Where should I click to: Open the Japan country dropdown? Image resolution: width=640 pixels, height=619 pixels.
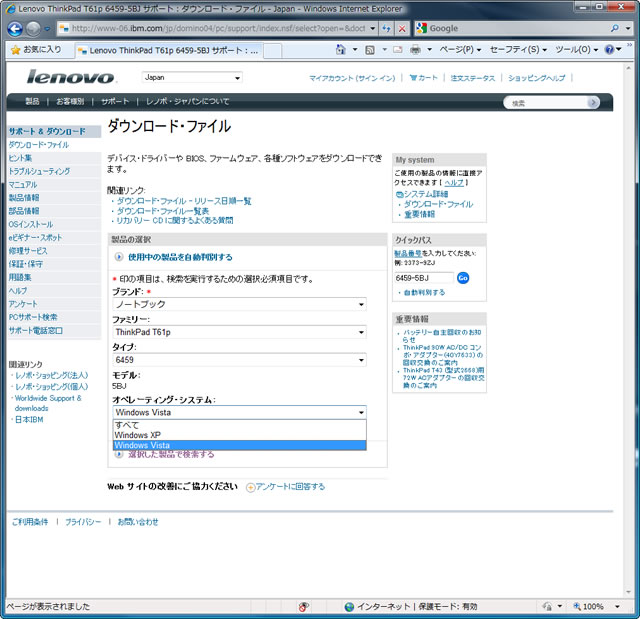coord(192,78)
